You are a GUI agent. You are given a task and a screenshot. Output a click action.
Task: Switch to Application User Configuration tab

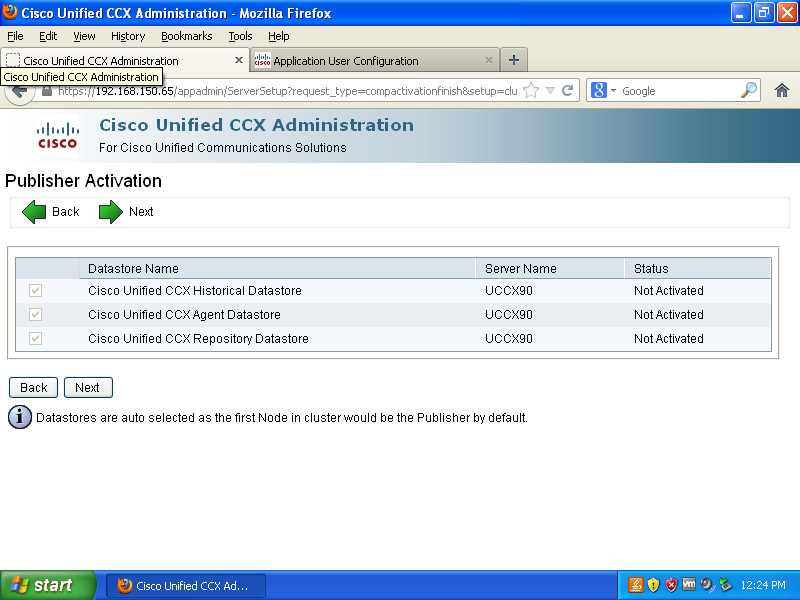pos(374,60)
